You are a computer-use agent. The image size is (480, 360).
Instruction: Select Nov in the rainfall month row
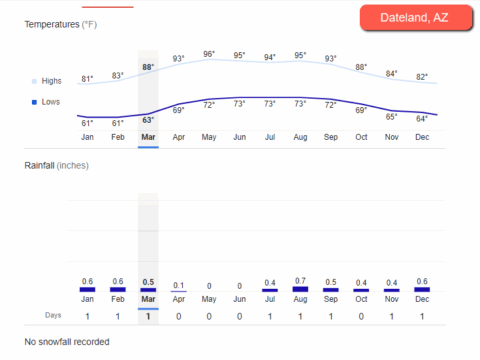tap(392, 299)
